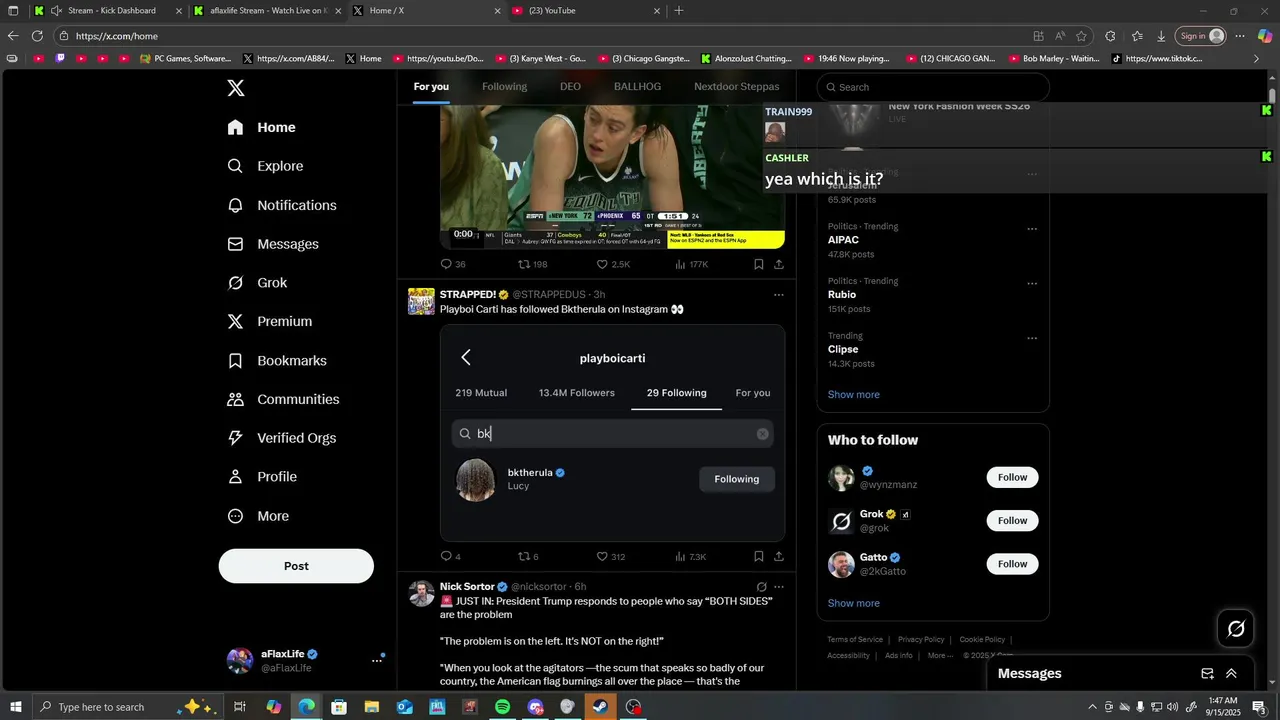Image resolution: width=1280 pixels, height=720 pixels.
Task: Switch to the For you tab
Action: click(x=431, y=87)
